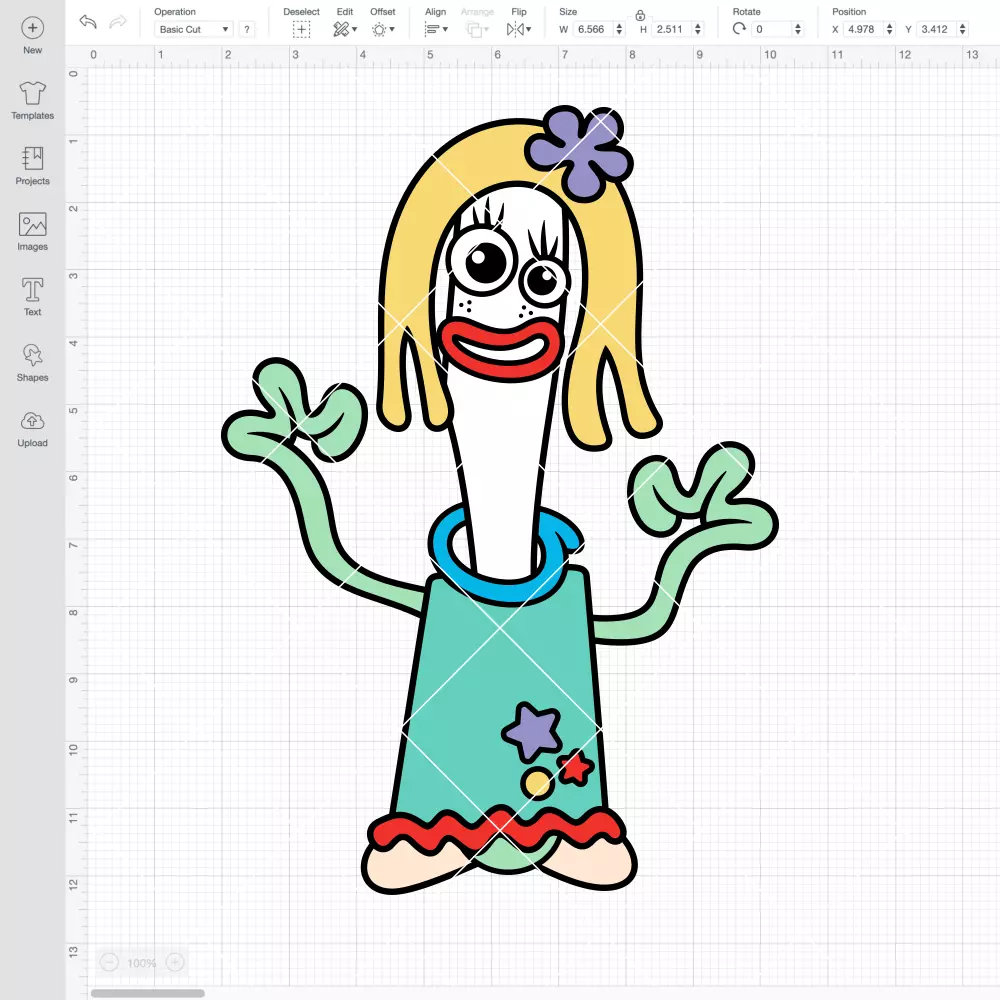The image size is (1000, 1000).
Task: Select the purple star on the dress
Action: click(x=533, y=732)
